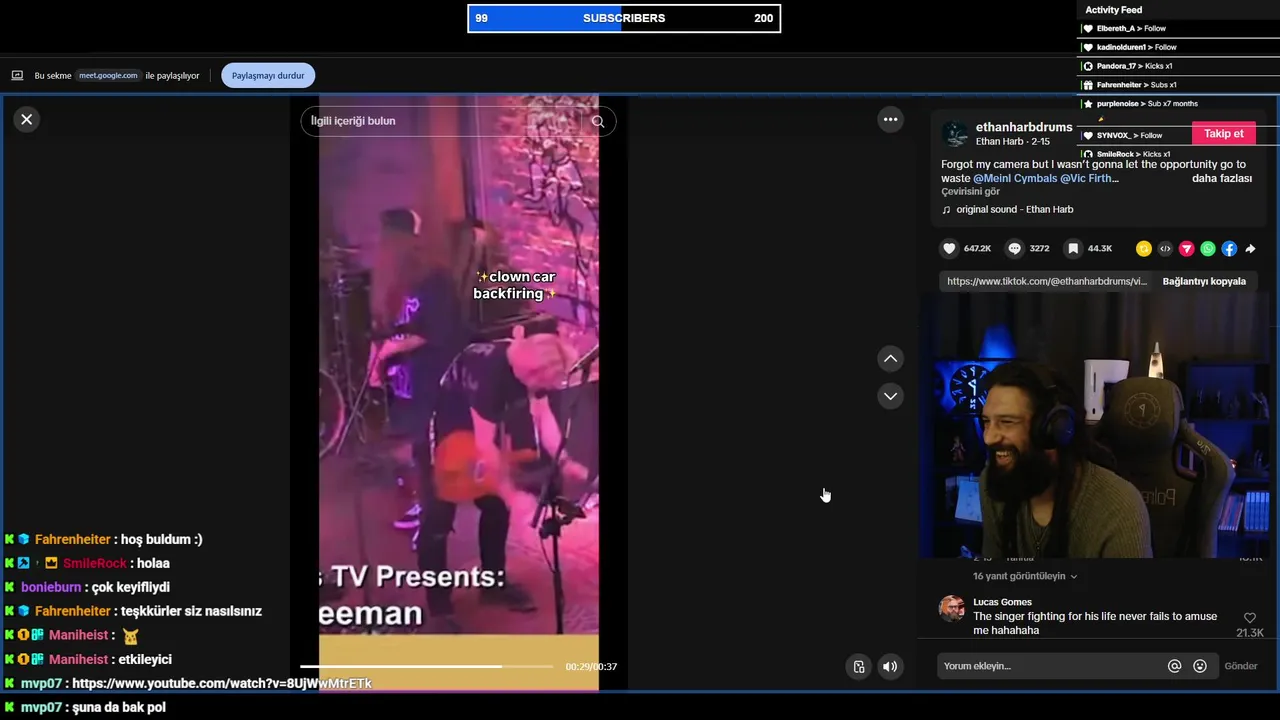Click 'Fahrenheiter > Subs x1' activity entry
This screenshot has height=720, width=1280.
coord(1136,85)
